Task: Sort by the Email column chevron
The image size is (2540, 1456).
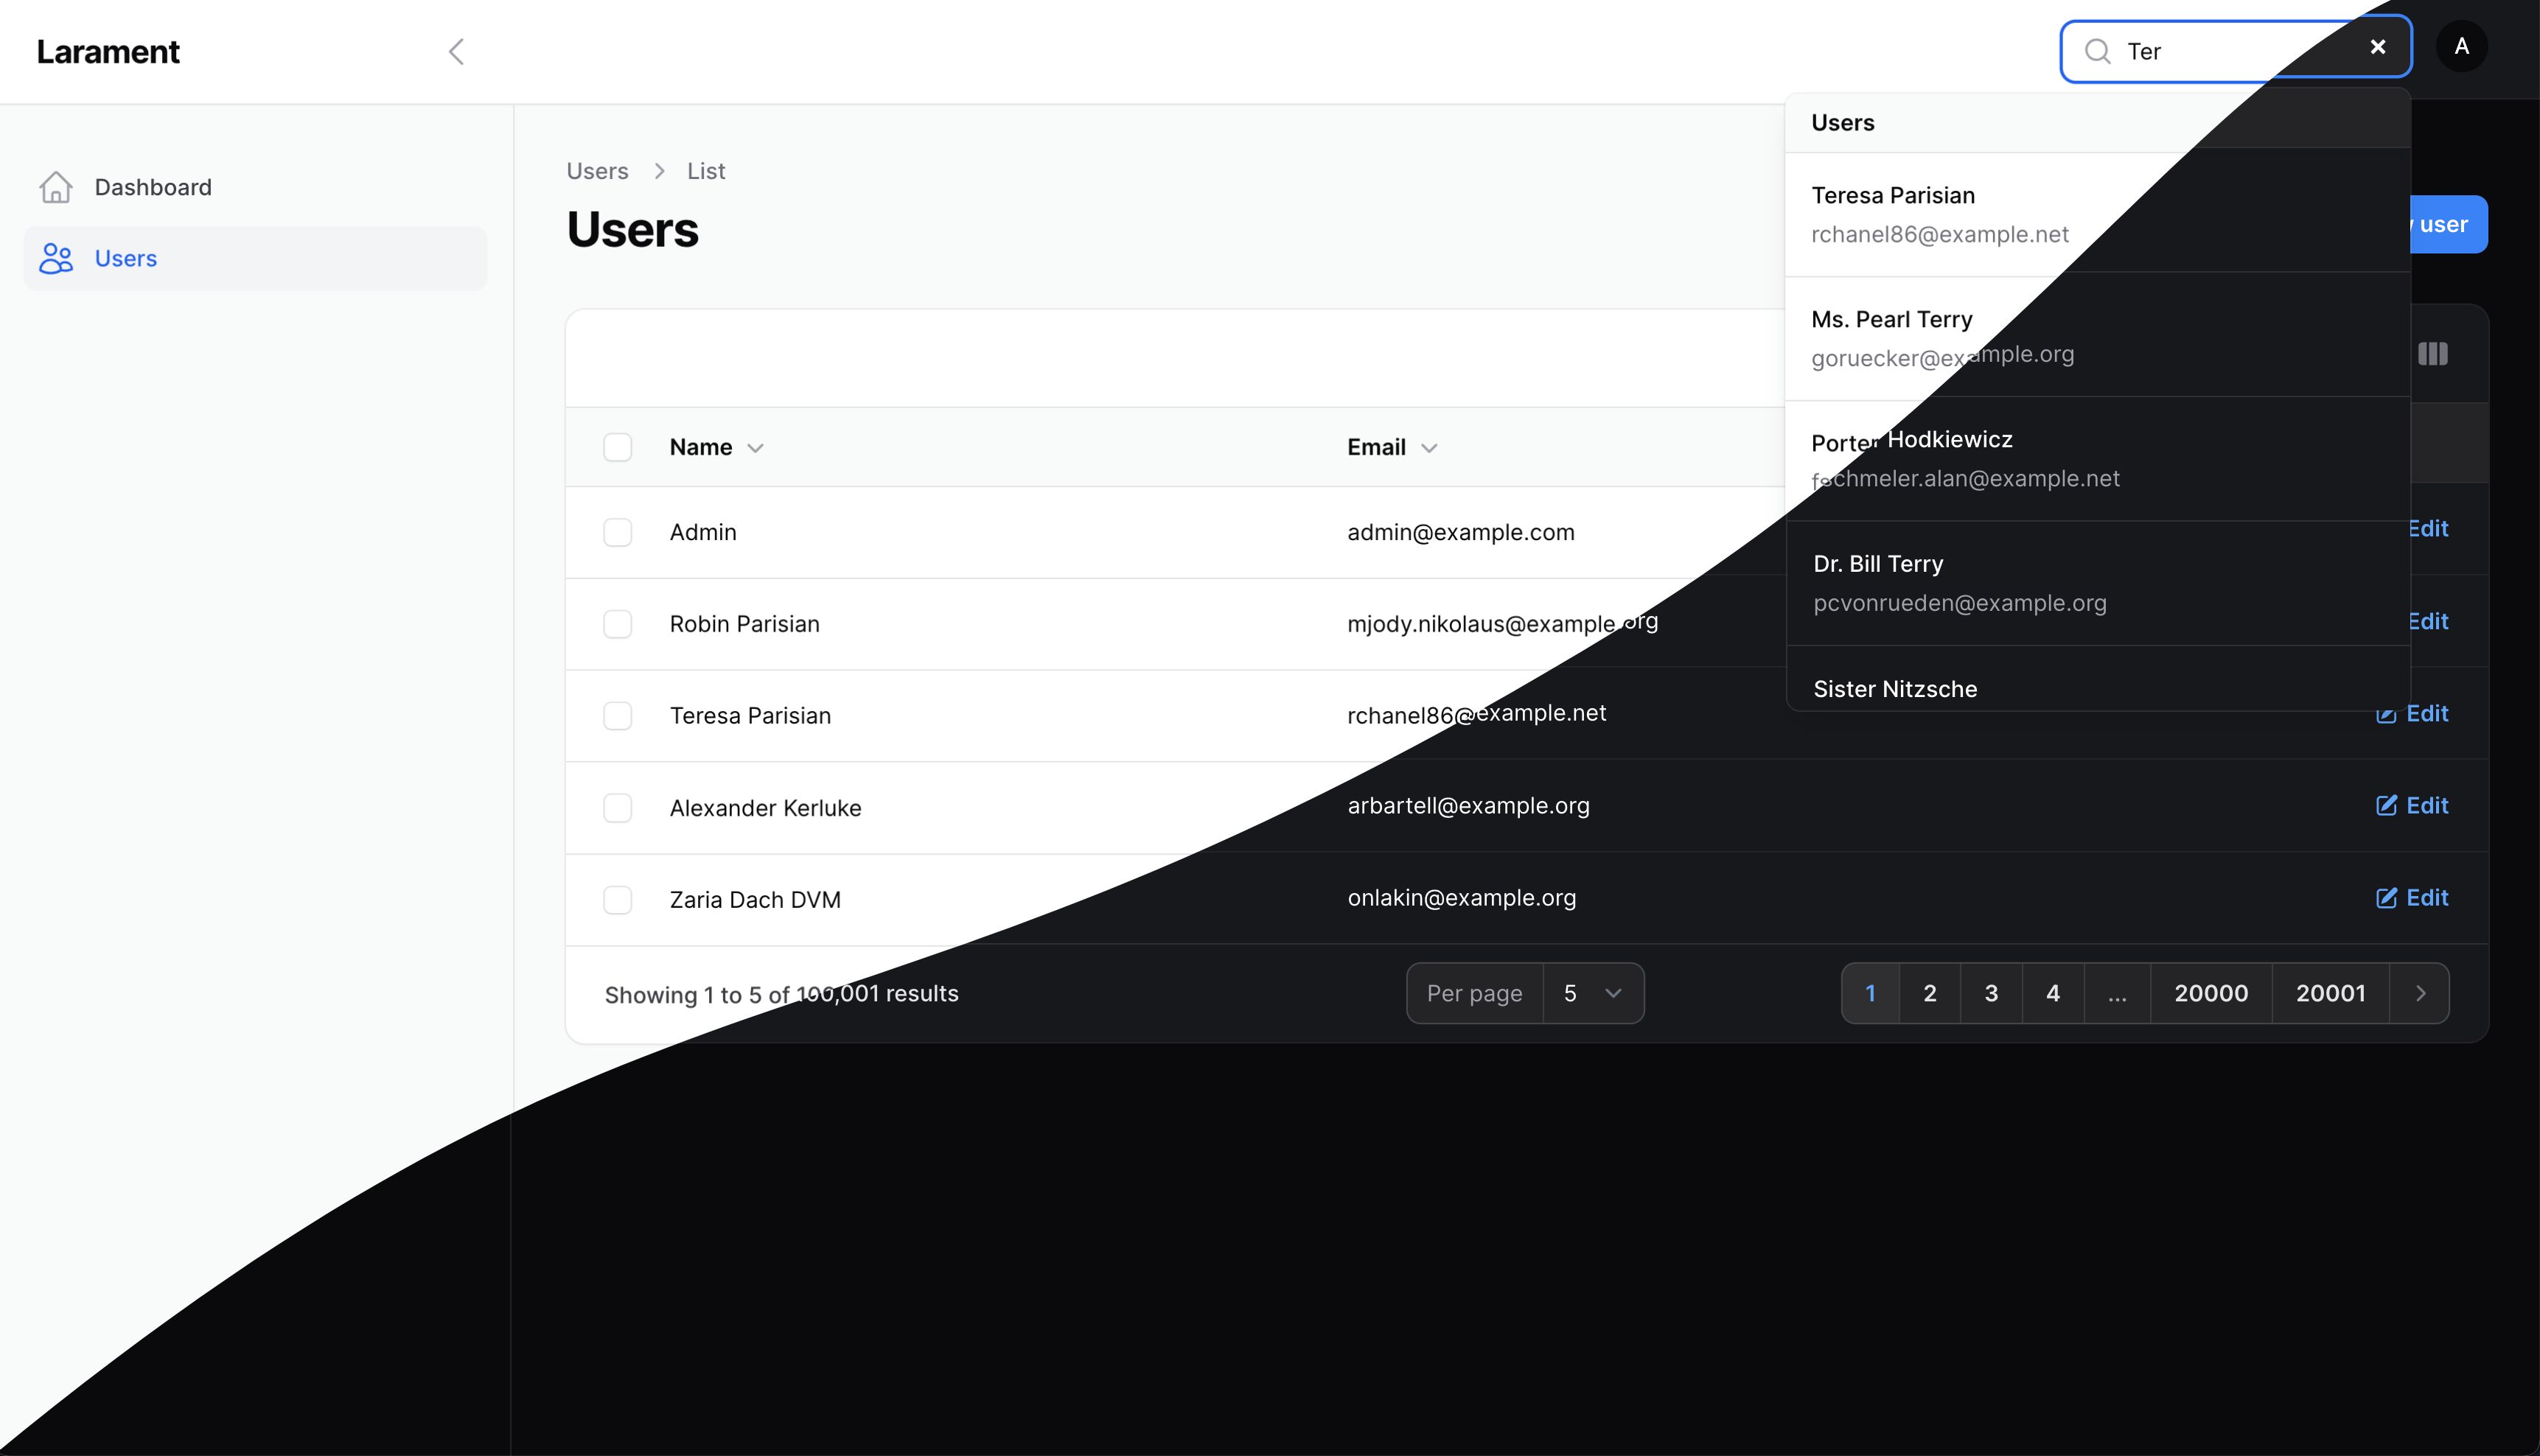Action: coord(1429,448)
